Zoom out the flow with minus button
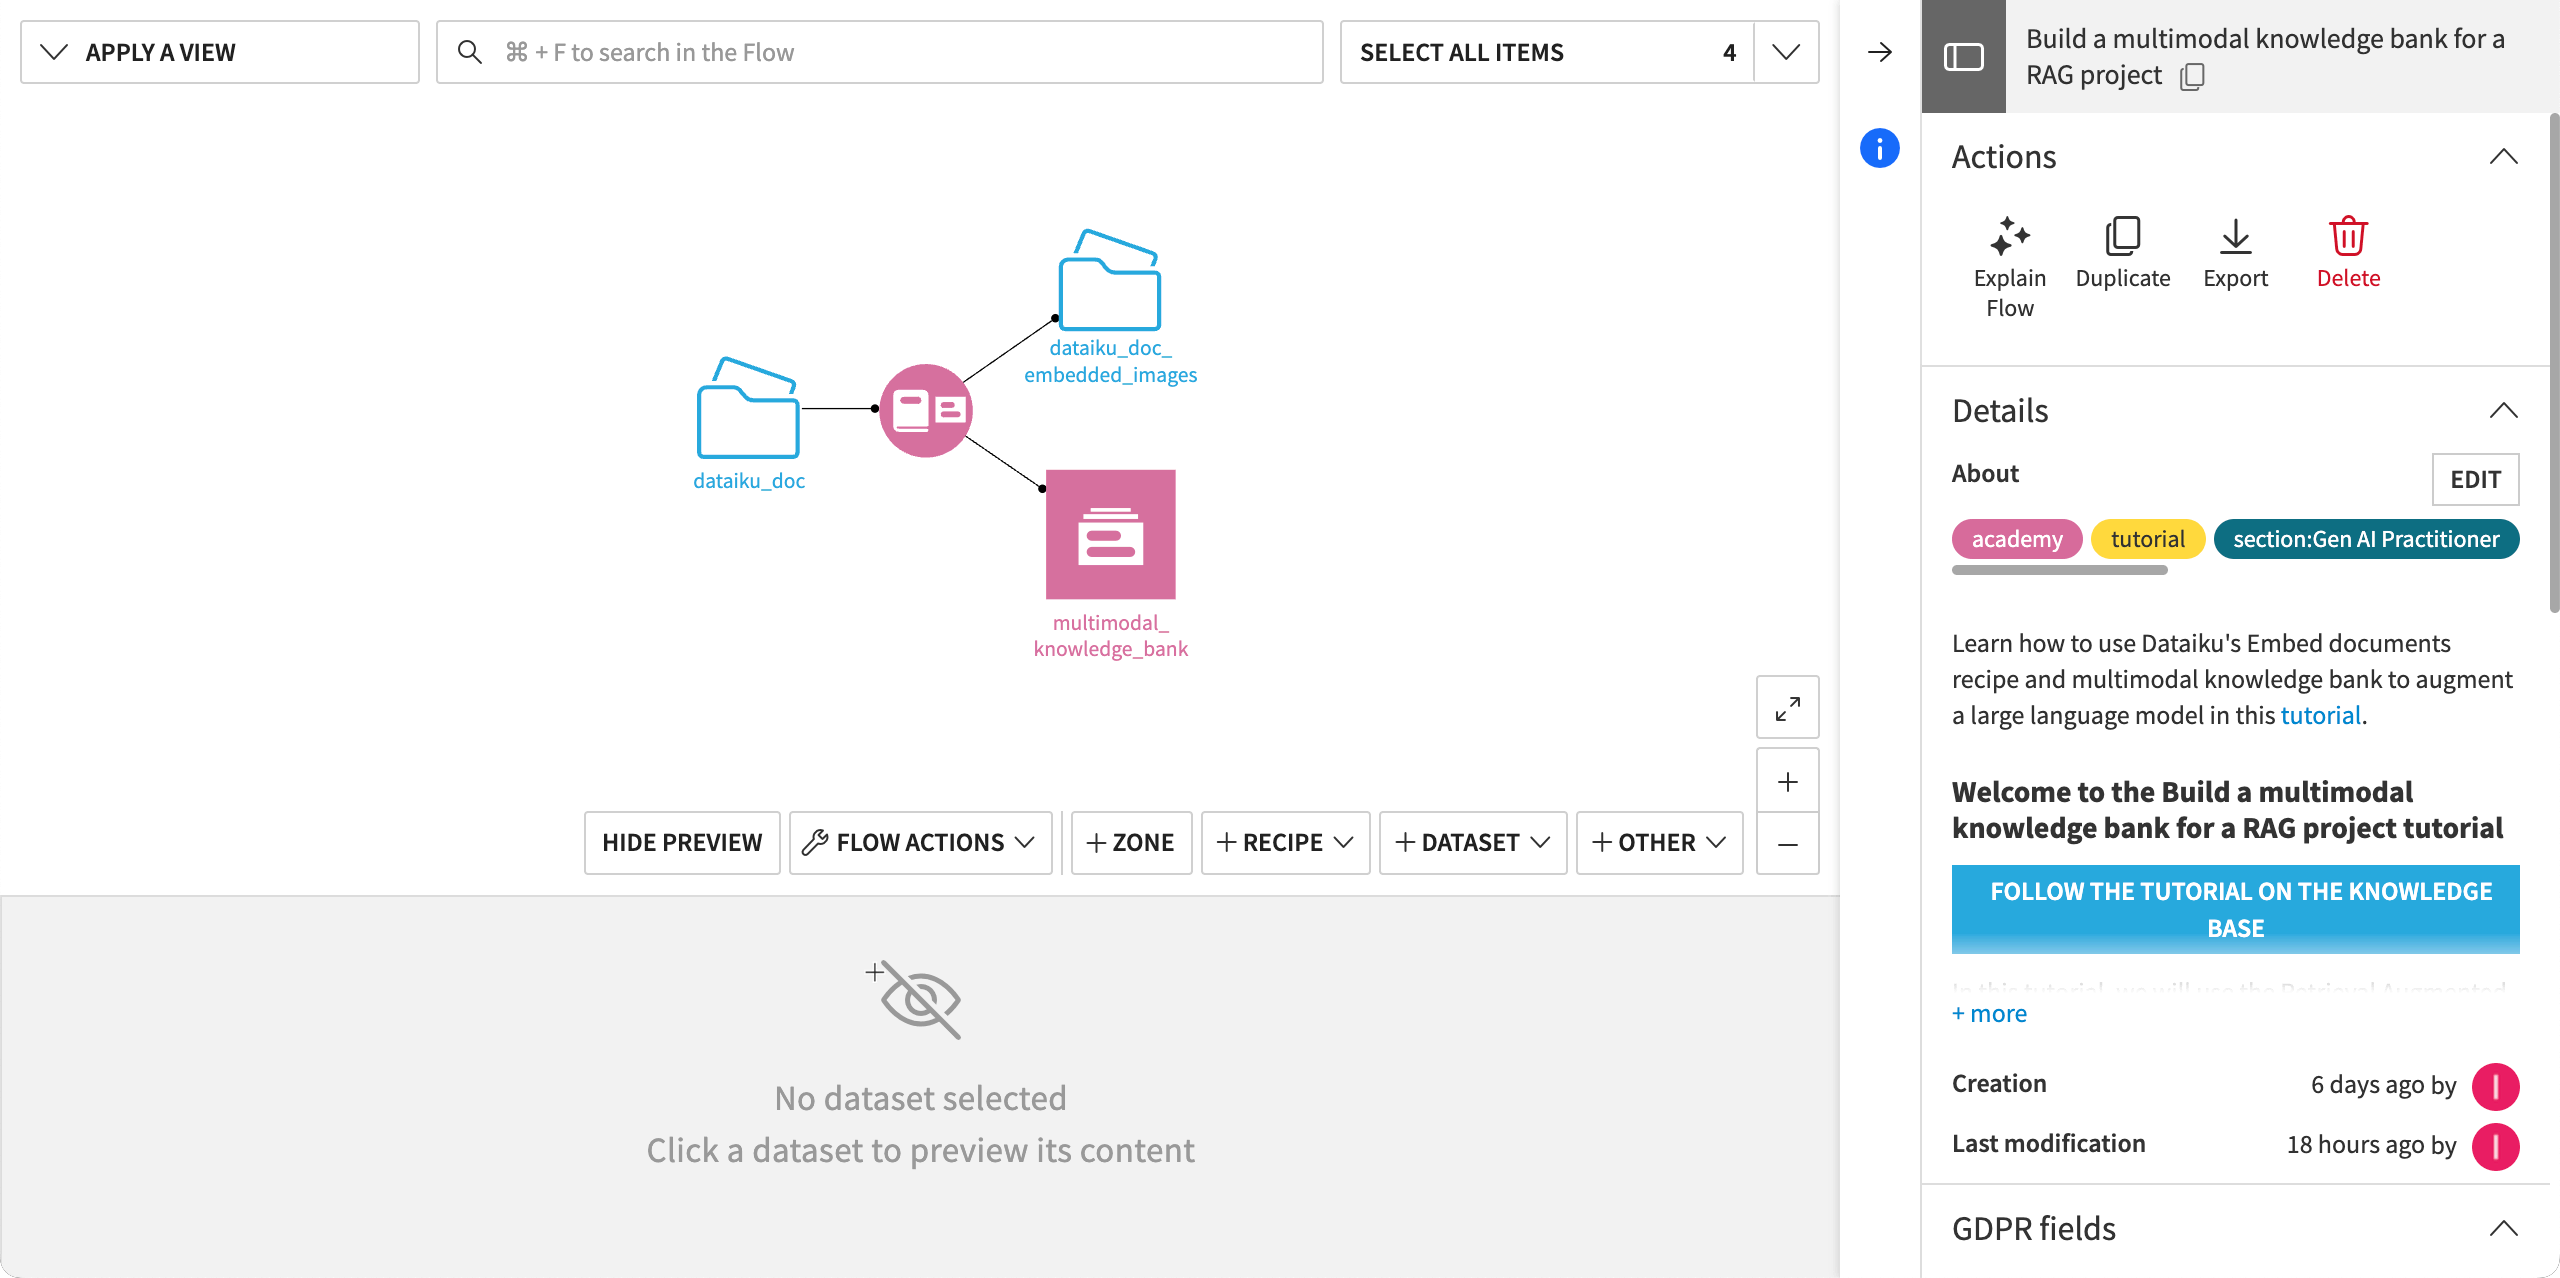Viewport: 2560px width, 1278px height. pyautogui.click(x=1788, y=844)
